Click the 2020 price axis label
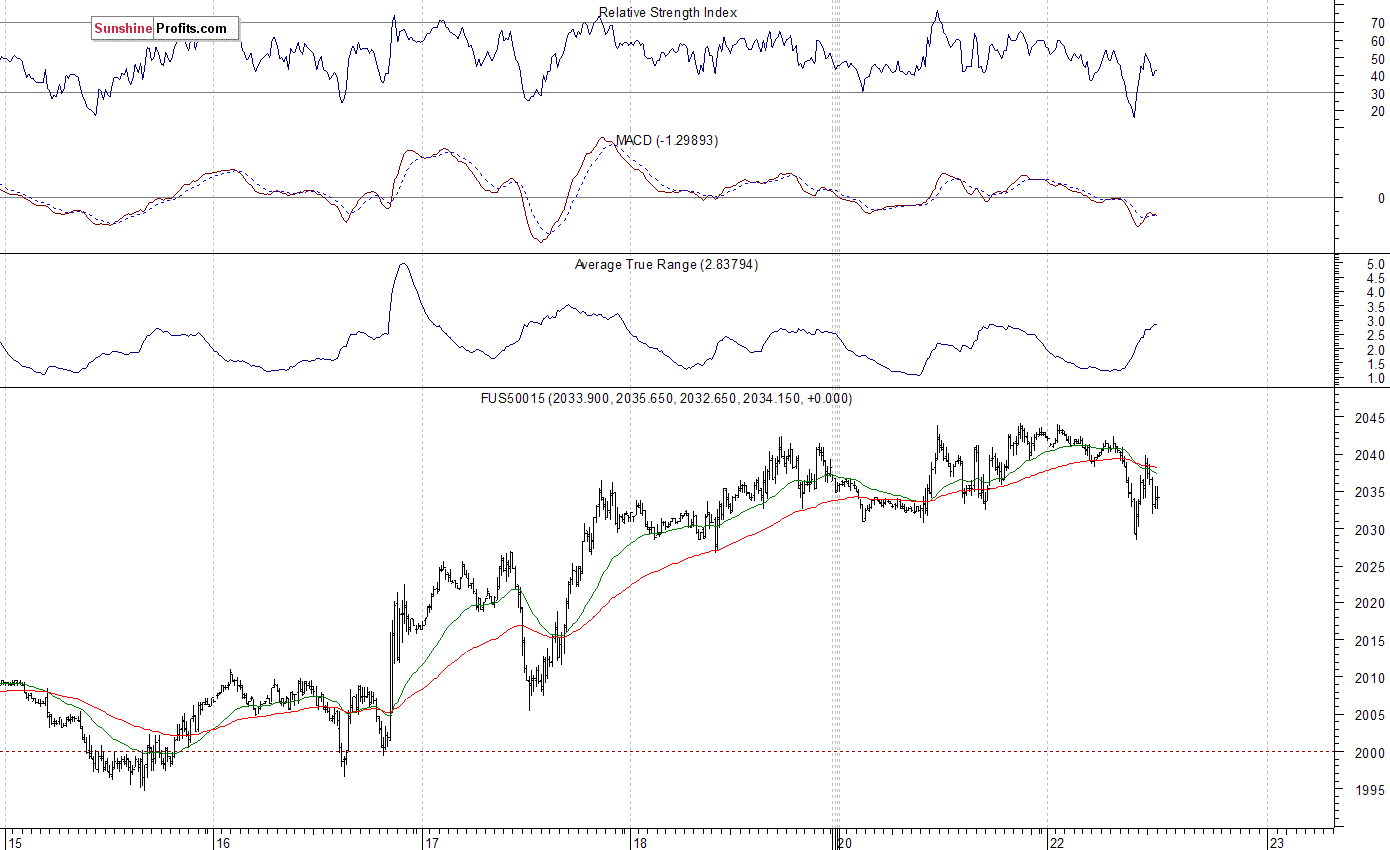Image resolution: width=1390 pixels, height=850 pixels. click(1371, 604)
